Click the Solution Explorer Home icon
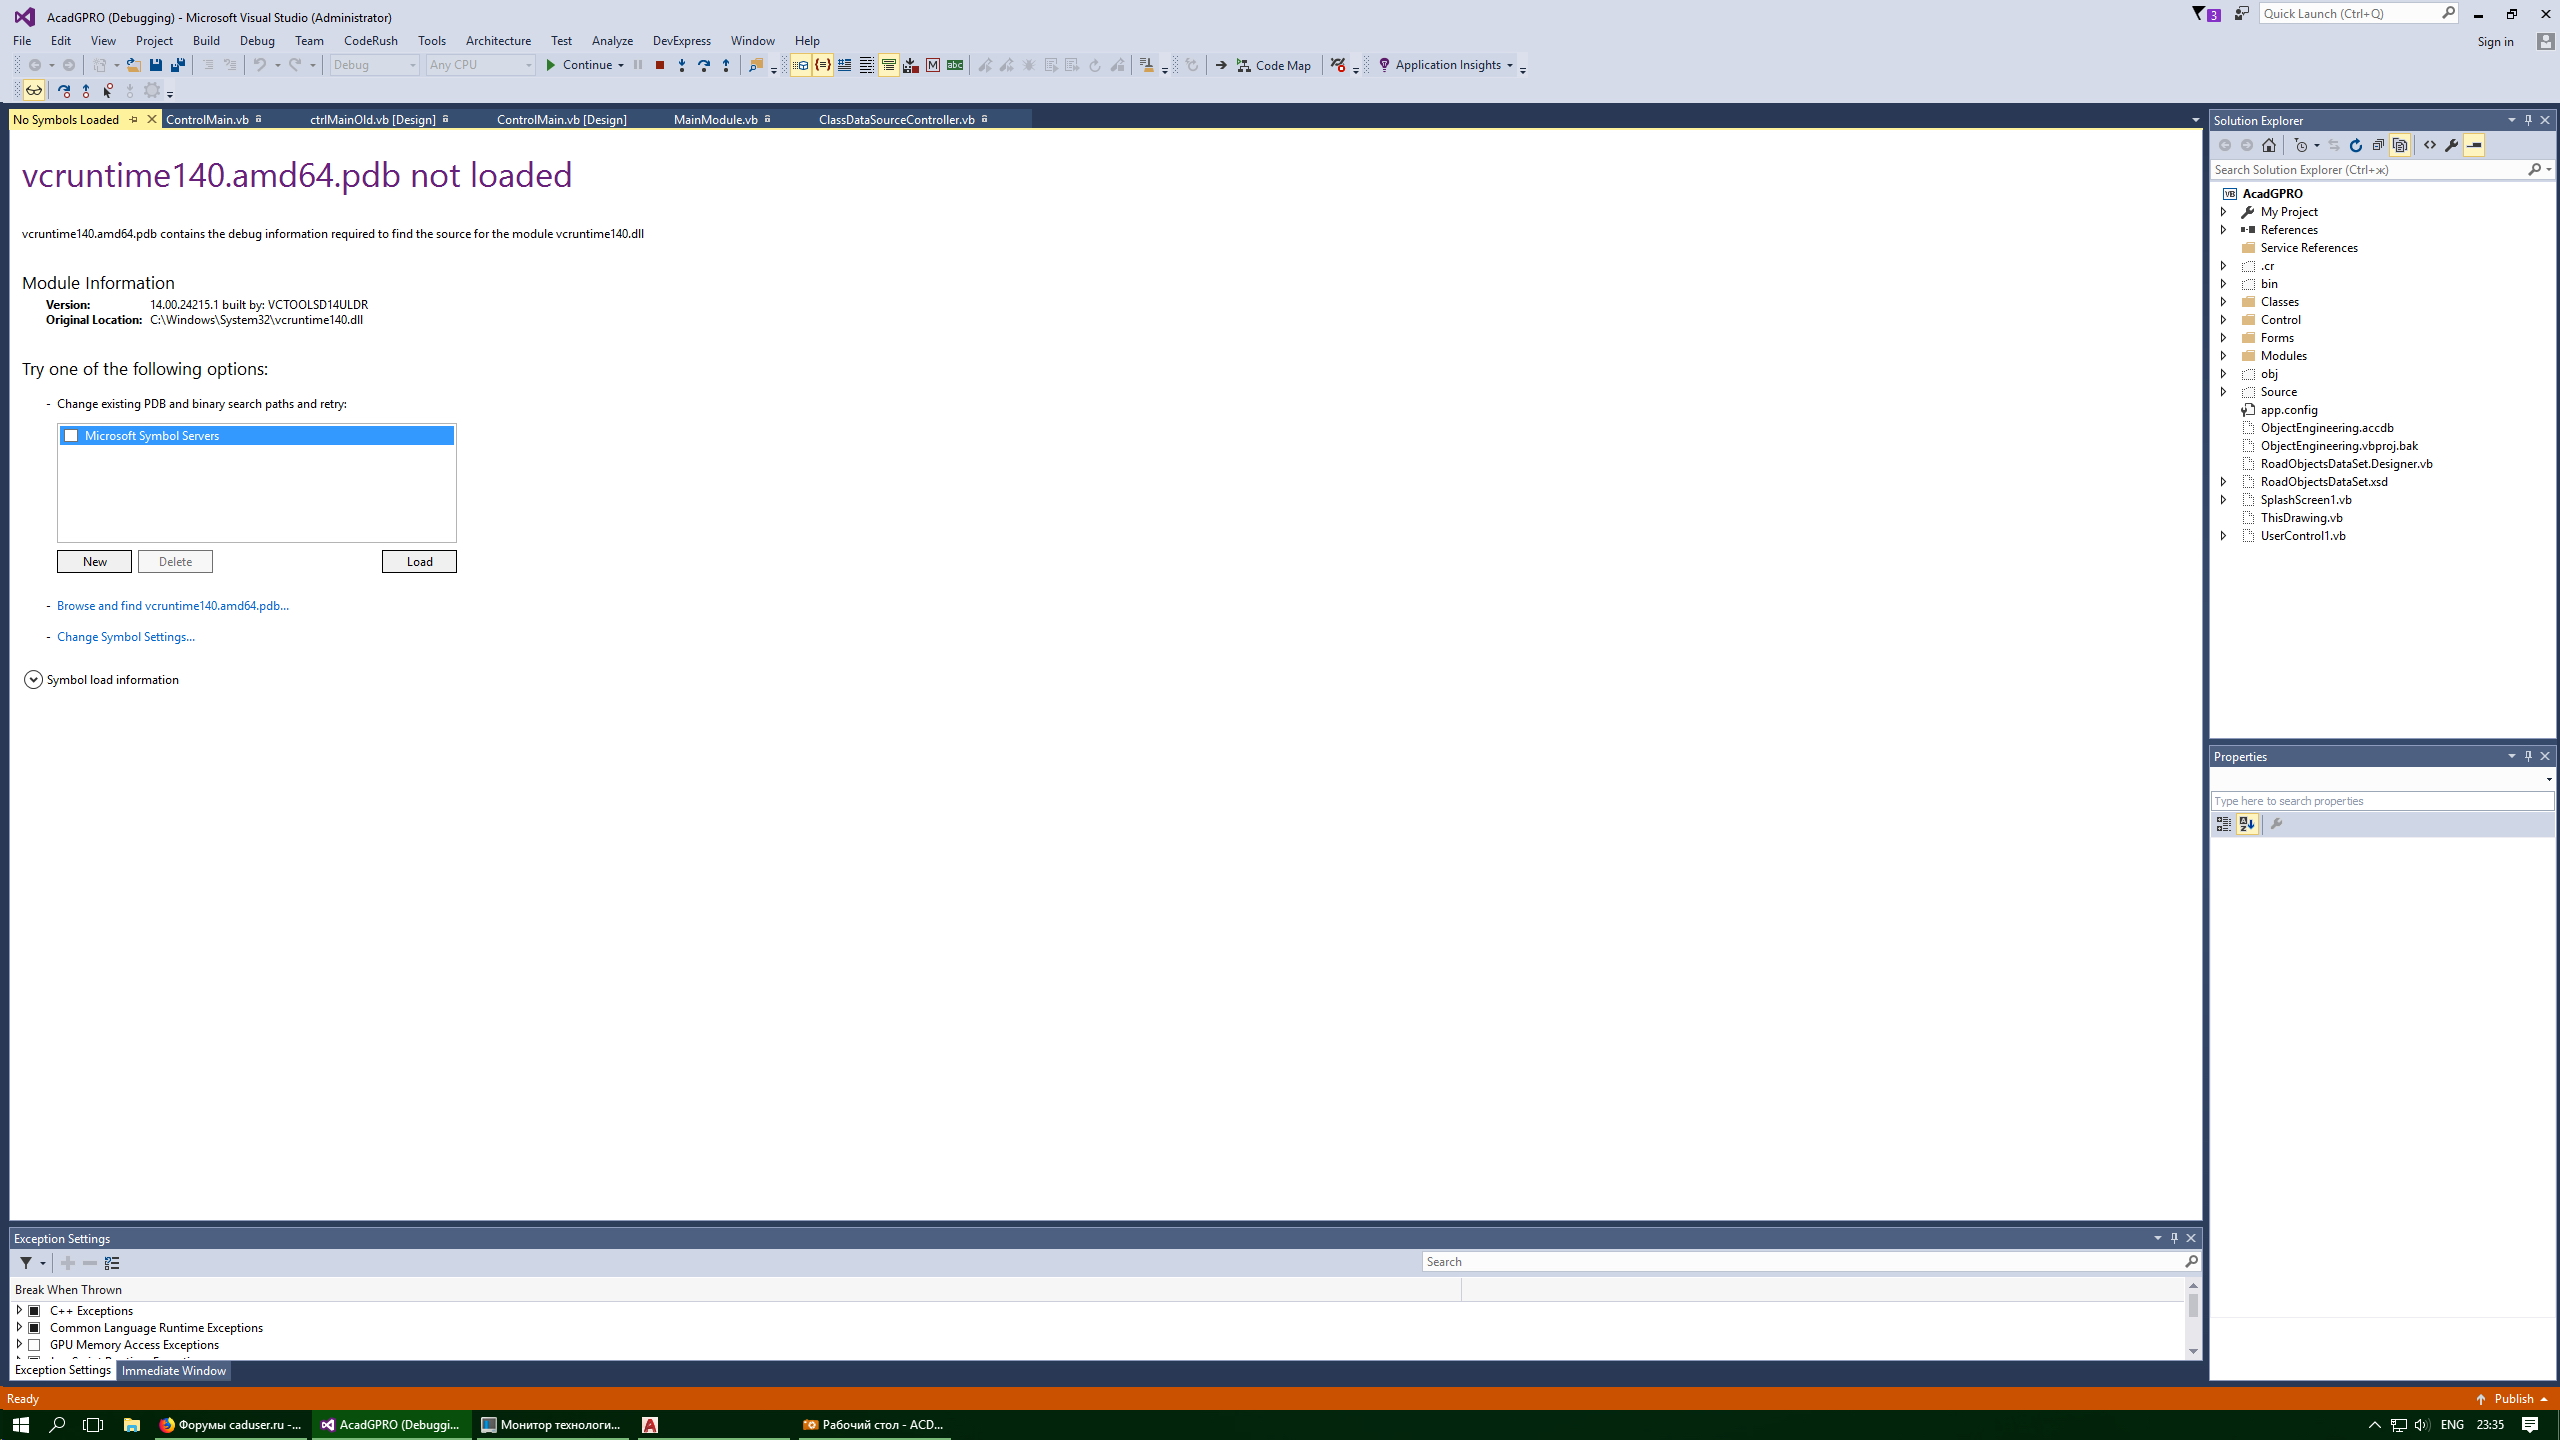Image resolution: width=2560 pixels, height=1440 pixels. (x=2269, y=145)
